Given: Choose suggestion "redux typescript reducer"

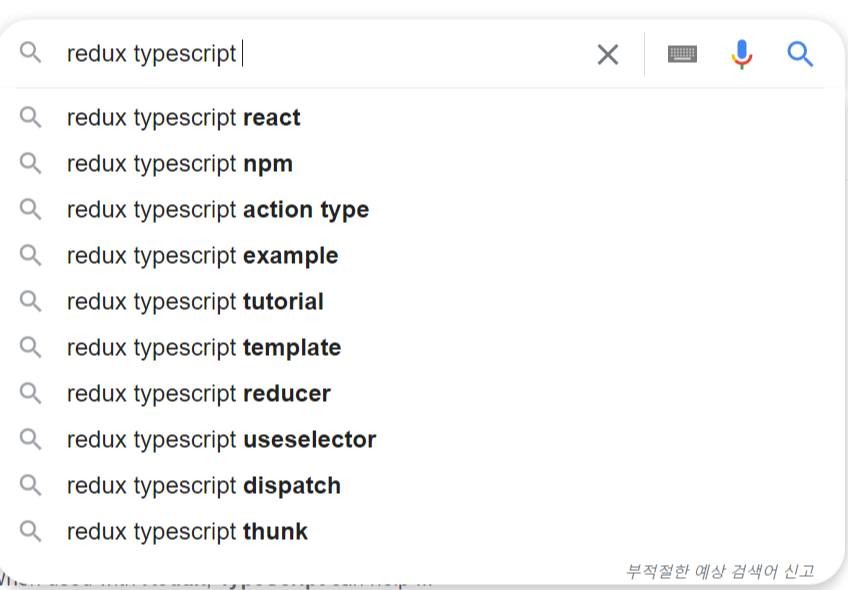Looking at the screenshot, I should (422, 393).
